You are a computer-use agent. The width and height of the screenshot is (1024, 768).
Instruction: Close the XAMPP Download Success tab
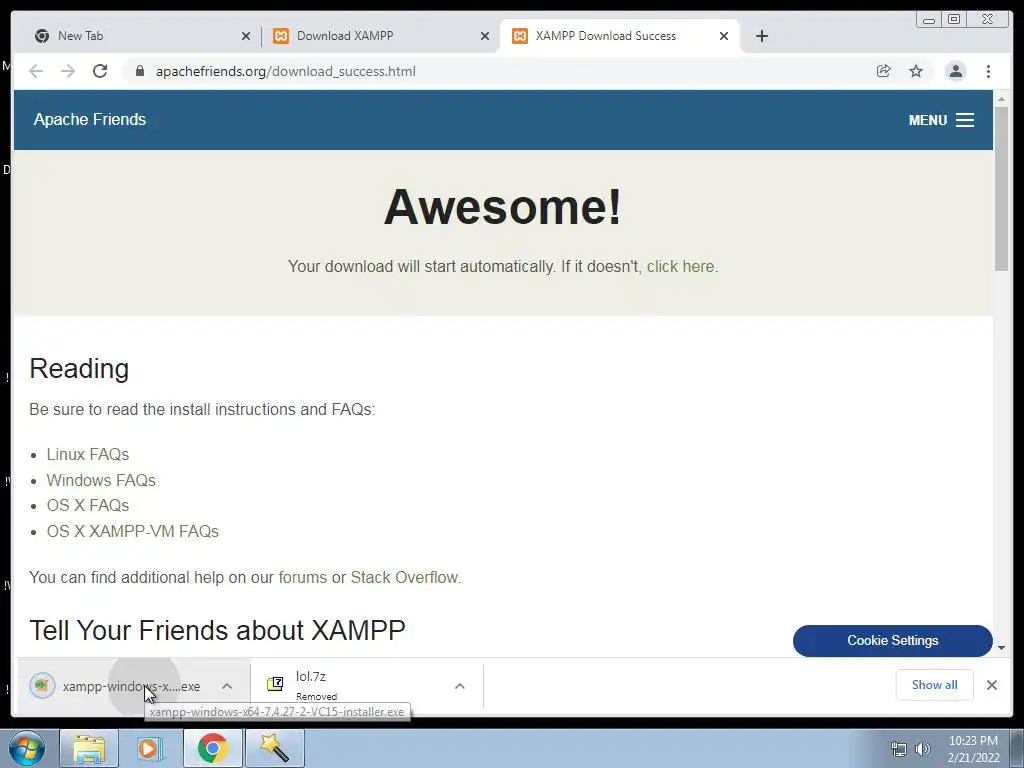(724, 37)
